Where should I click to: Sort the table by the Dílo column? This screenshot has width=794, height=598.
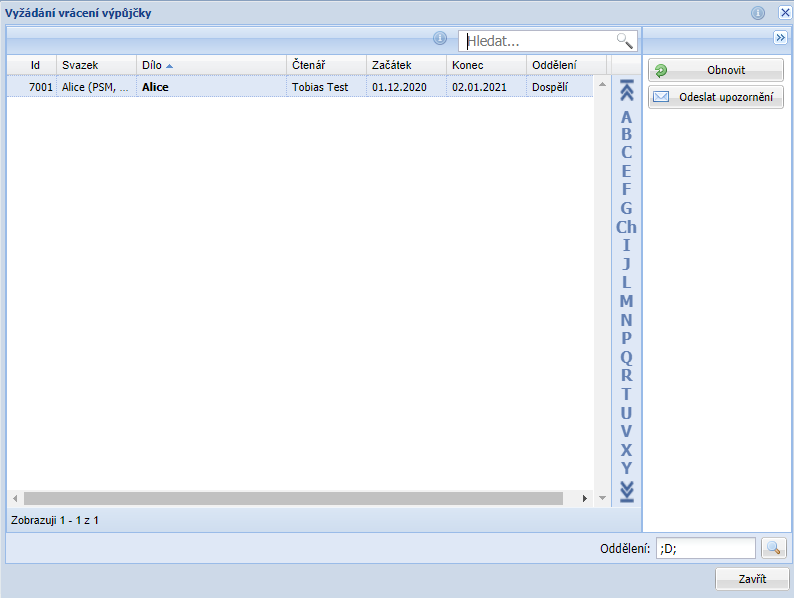[211, 65]
